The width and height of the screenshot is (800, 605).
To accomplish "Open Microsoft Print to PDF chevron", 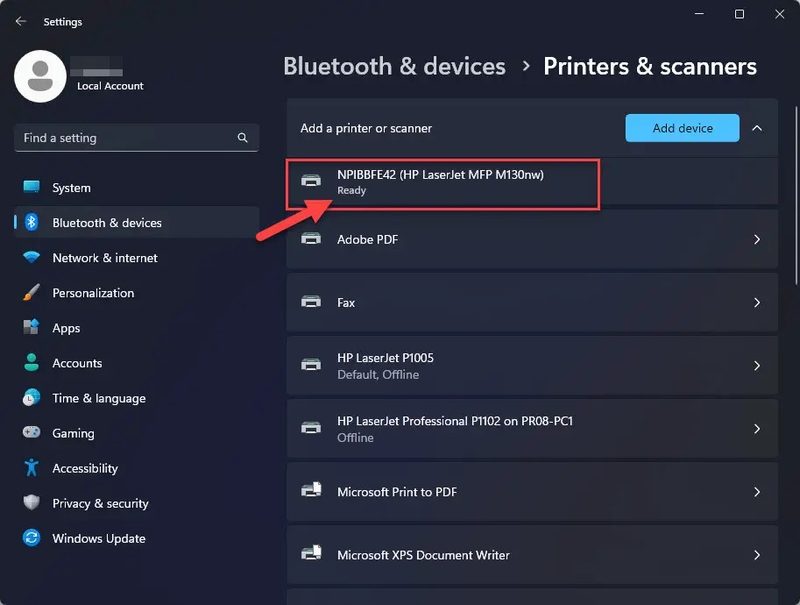I will pos(757,492).
